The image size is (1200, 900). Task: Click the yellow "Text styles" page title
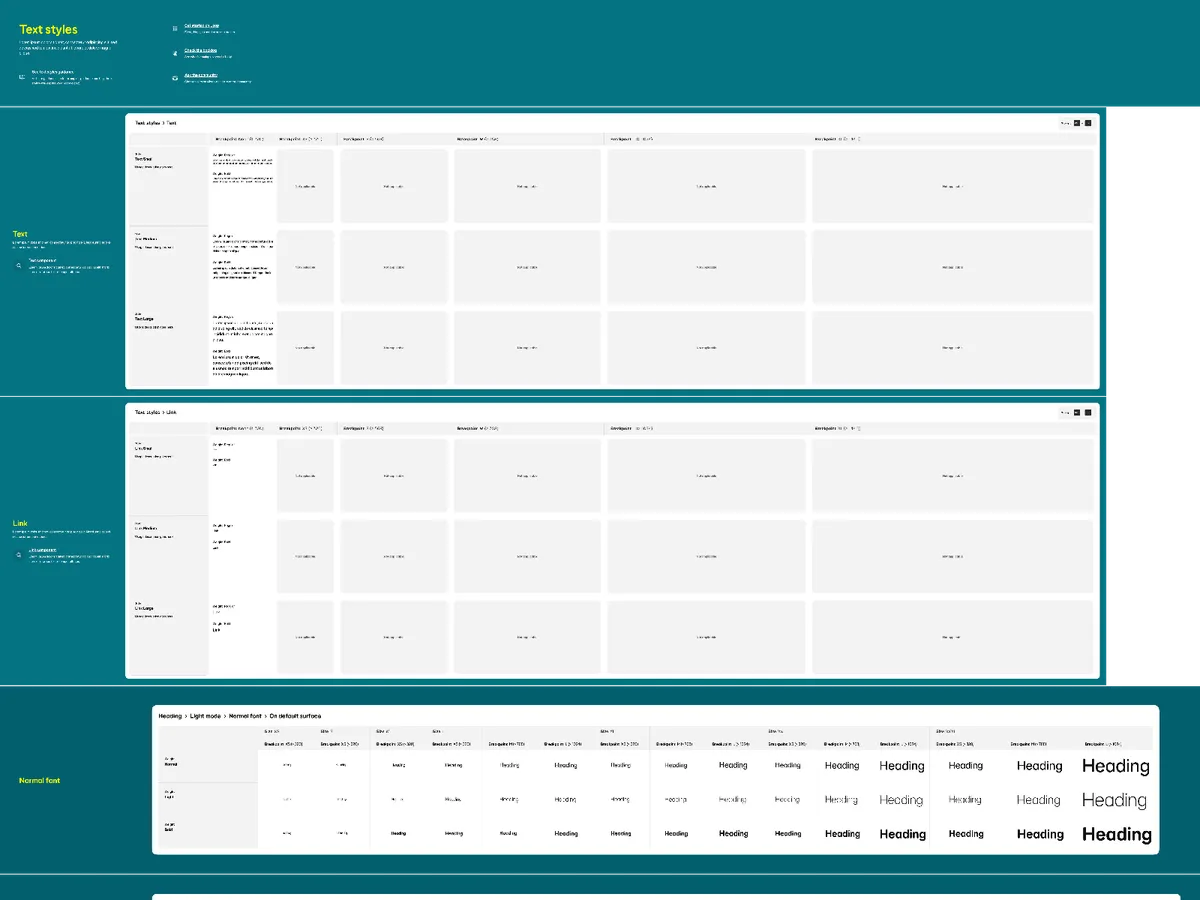click(x=48, y=30)
